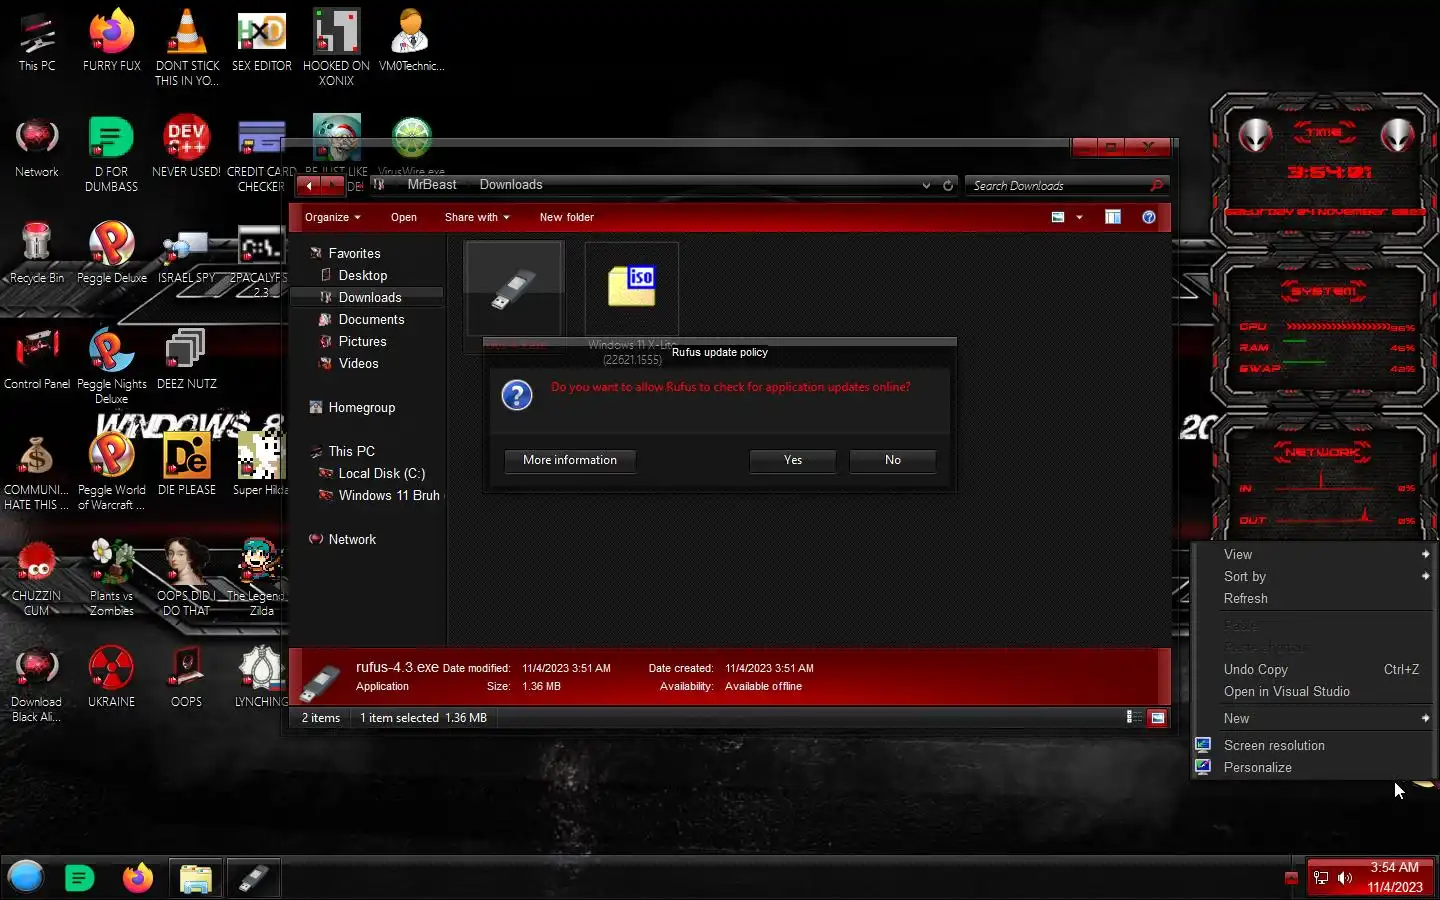
Task: Open the This PC desktop icon
Action: [37, 41]
